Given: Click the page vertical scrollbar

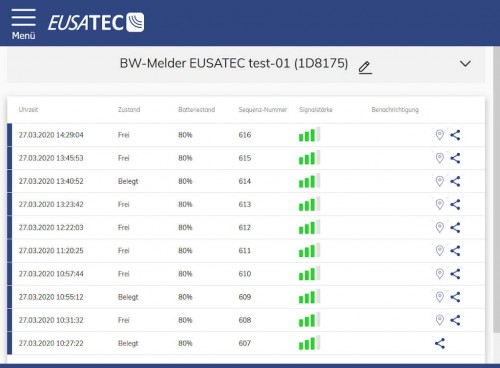Looking at the screenshot, I should point(496,189).
